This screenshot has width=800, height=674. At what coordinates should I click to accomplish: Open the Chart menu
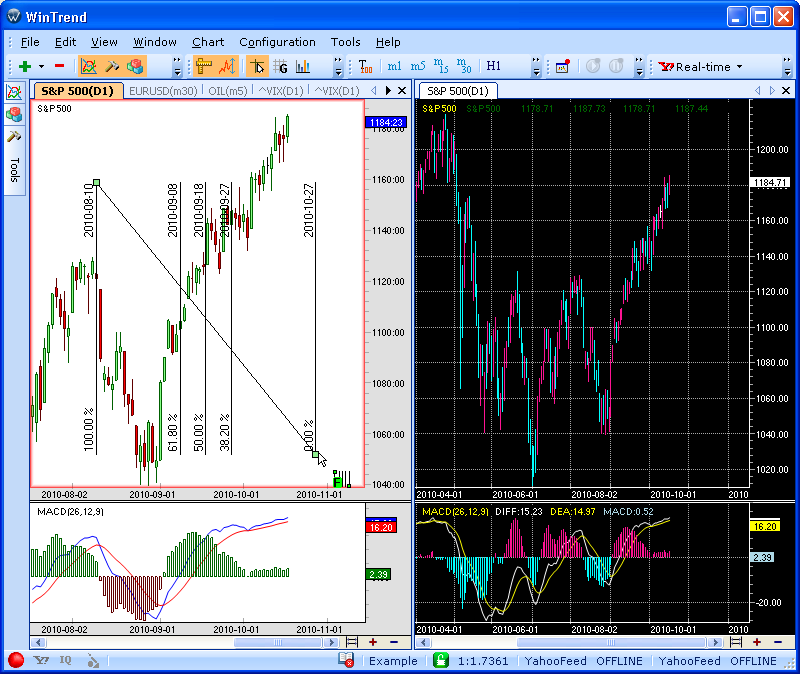[x=208, y=42]
